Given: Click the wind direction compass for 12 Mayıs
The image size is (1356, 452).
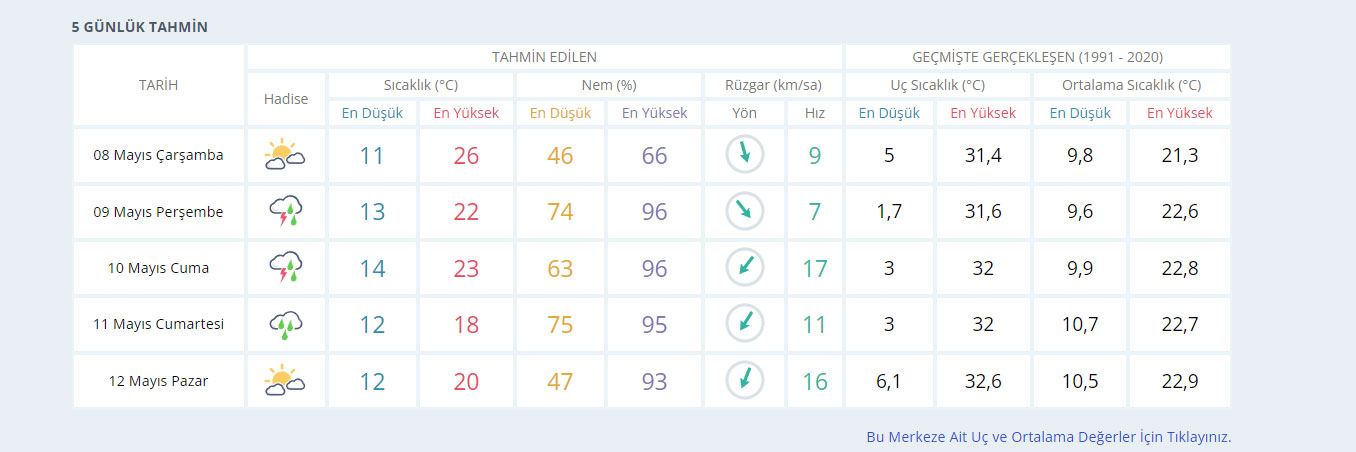Looking at the screenshot, I should pyautogui.click(x=744, y=381).
